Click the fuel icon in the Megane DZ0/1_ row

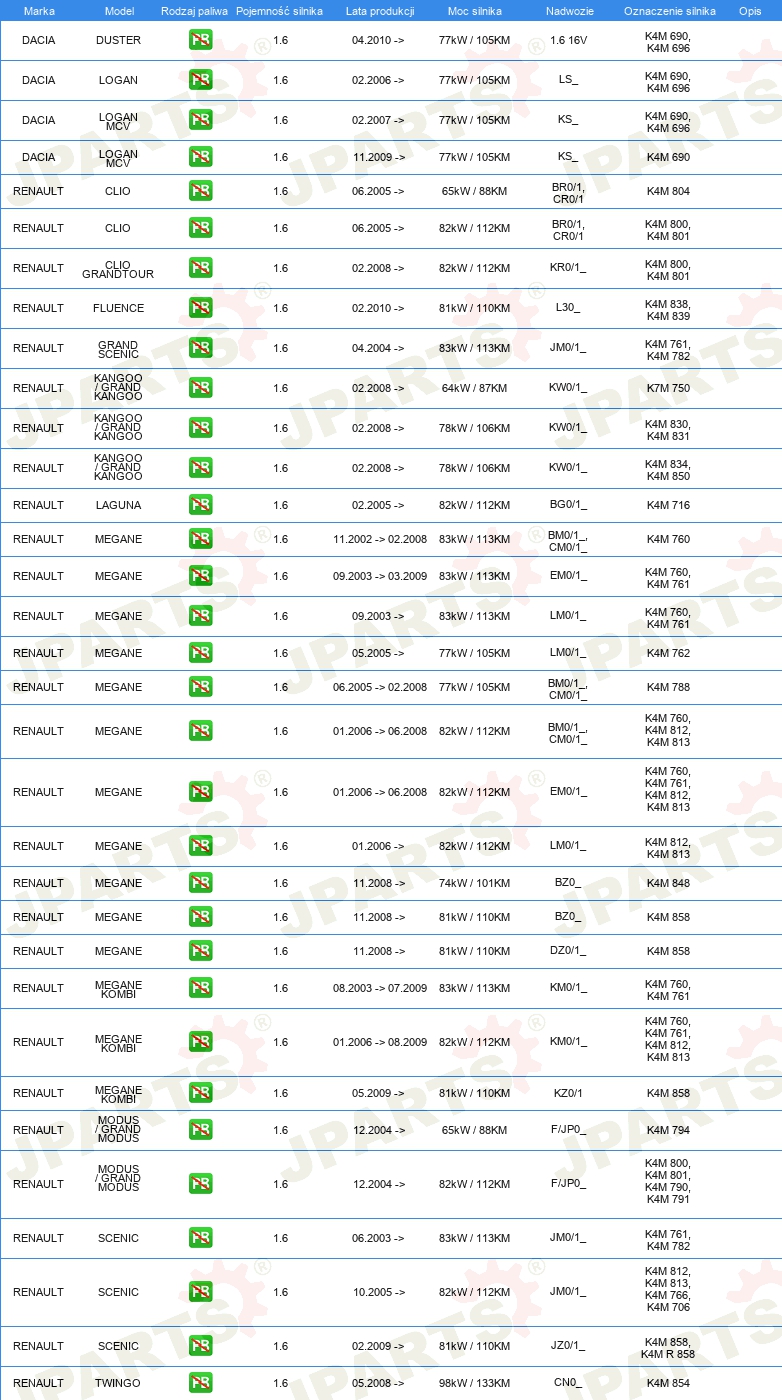click(x=200, y=951)
